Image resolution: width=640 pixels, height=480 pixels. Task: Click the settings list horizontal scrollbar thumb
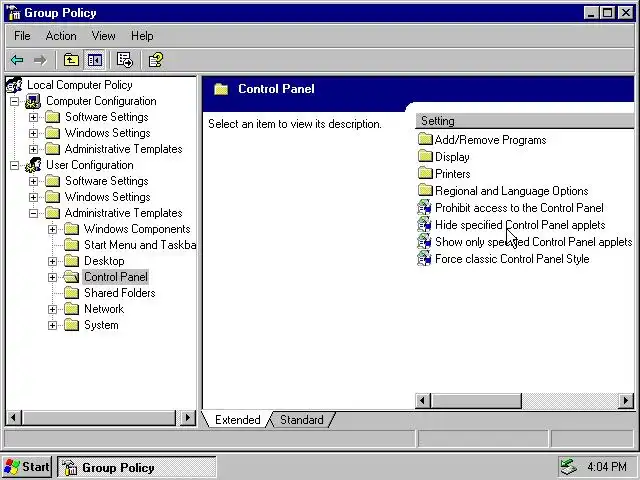(x=476, y=401)
